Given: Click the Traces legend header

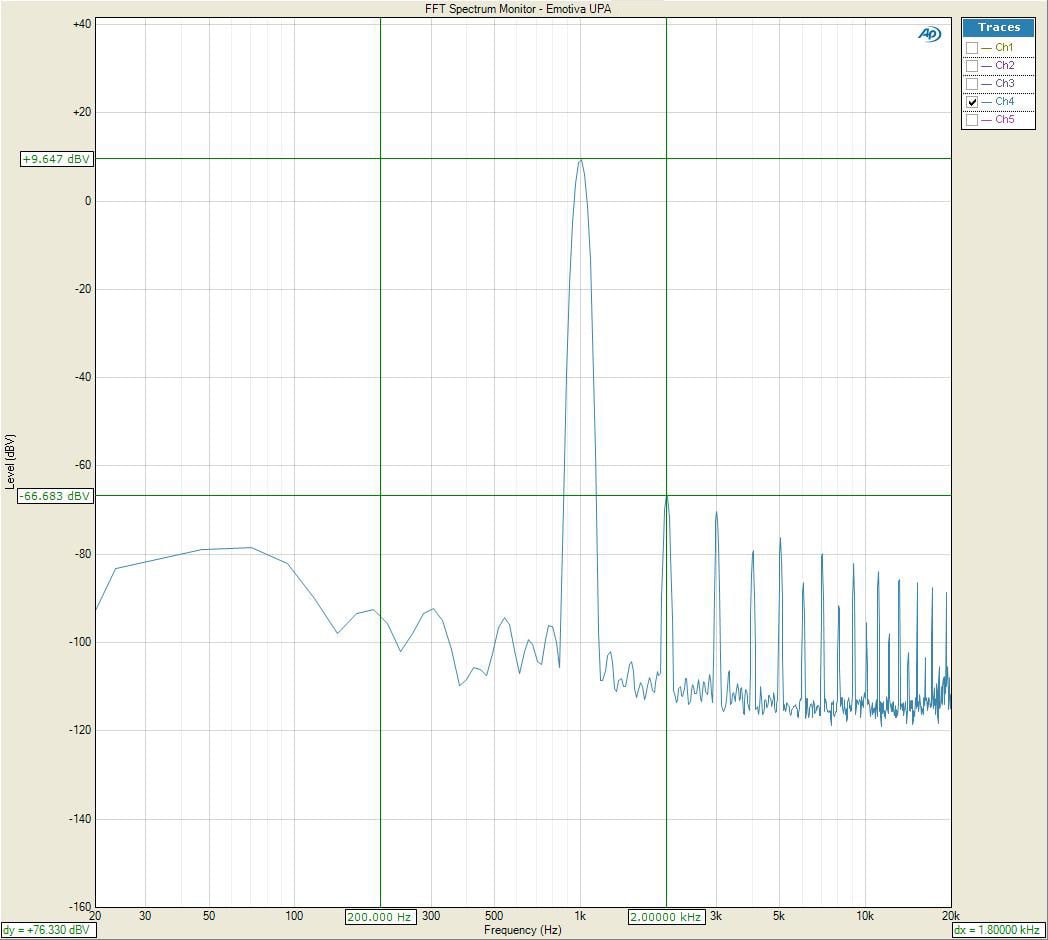Looking at the screenshot, I should (x=998, y=27).
